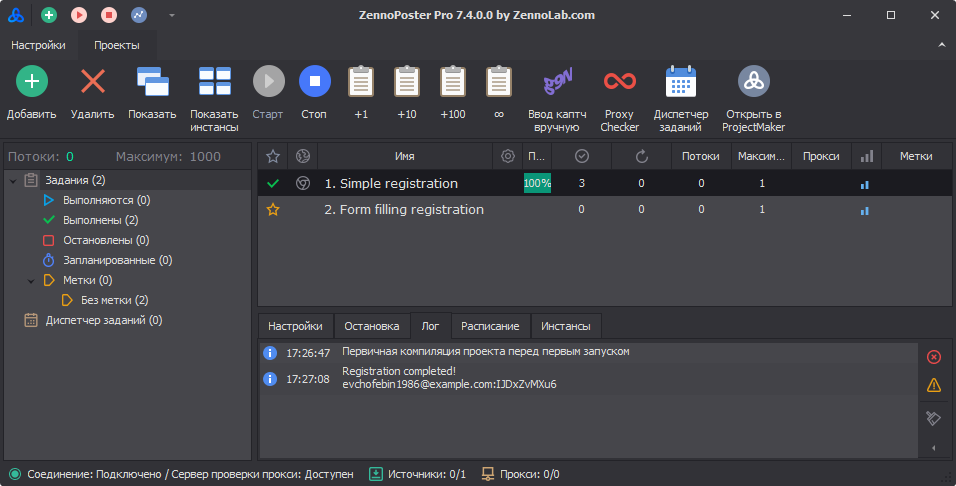Collapse the Задания (2) tree node
The height and width of the screenshot is (486, 956).
point(12,181)
